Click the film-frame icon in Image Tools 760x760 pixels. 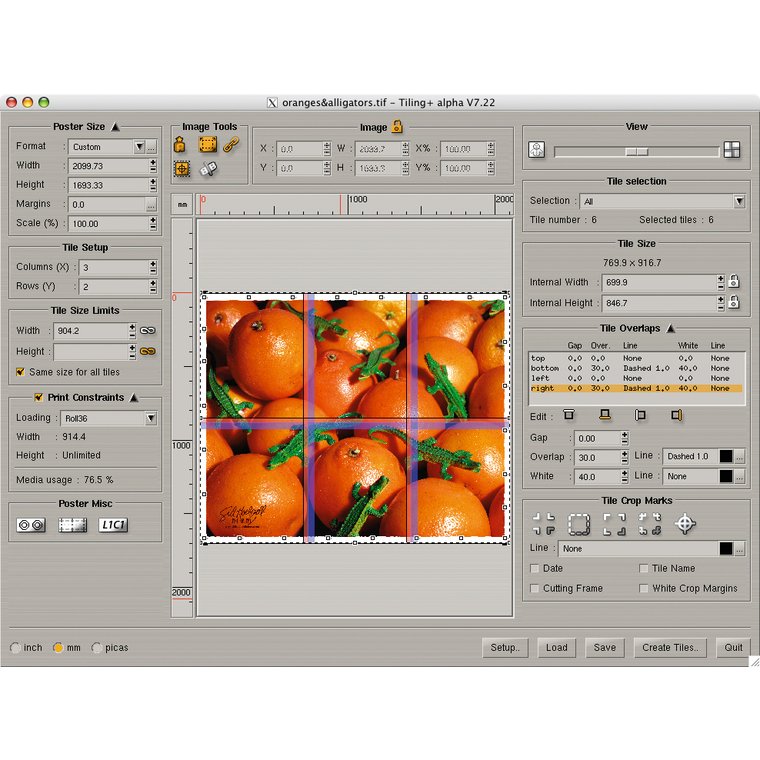coord(207,145)
